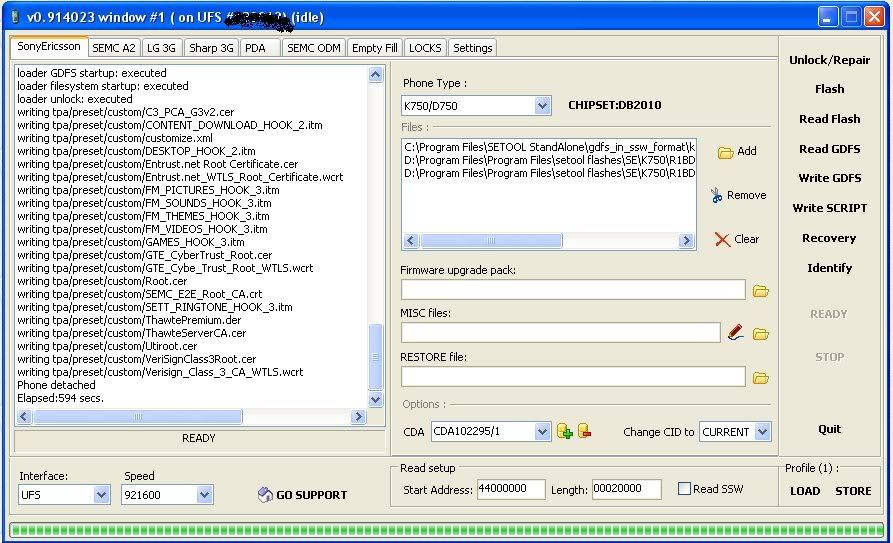The height and width of the screenshot is (543, 893).
Task: Click the LOAD profile button
Action: [x=805, y=491]
